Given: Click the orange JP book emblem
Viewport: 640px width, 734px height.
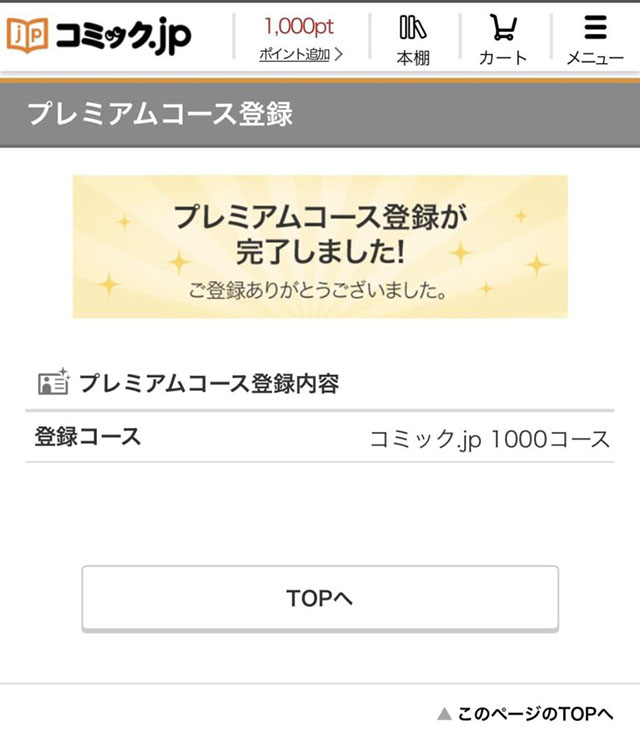Looking at the screenshot, I should coord(26,37).
